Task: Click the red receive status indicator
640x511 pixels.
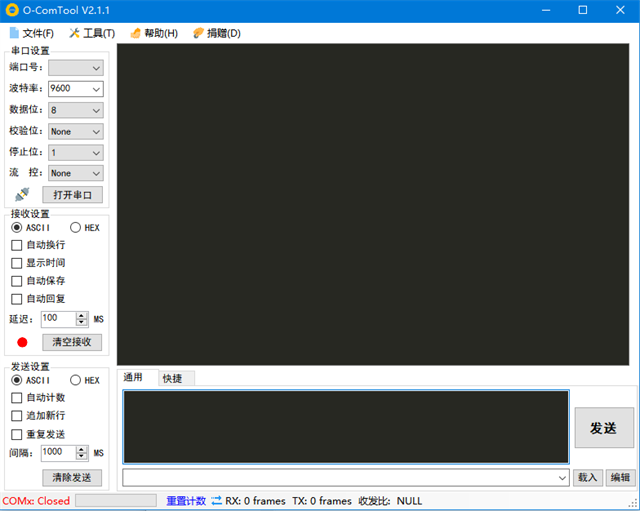Action: (22, 342)
